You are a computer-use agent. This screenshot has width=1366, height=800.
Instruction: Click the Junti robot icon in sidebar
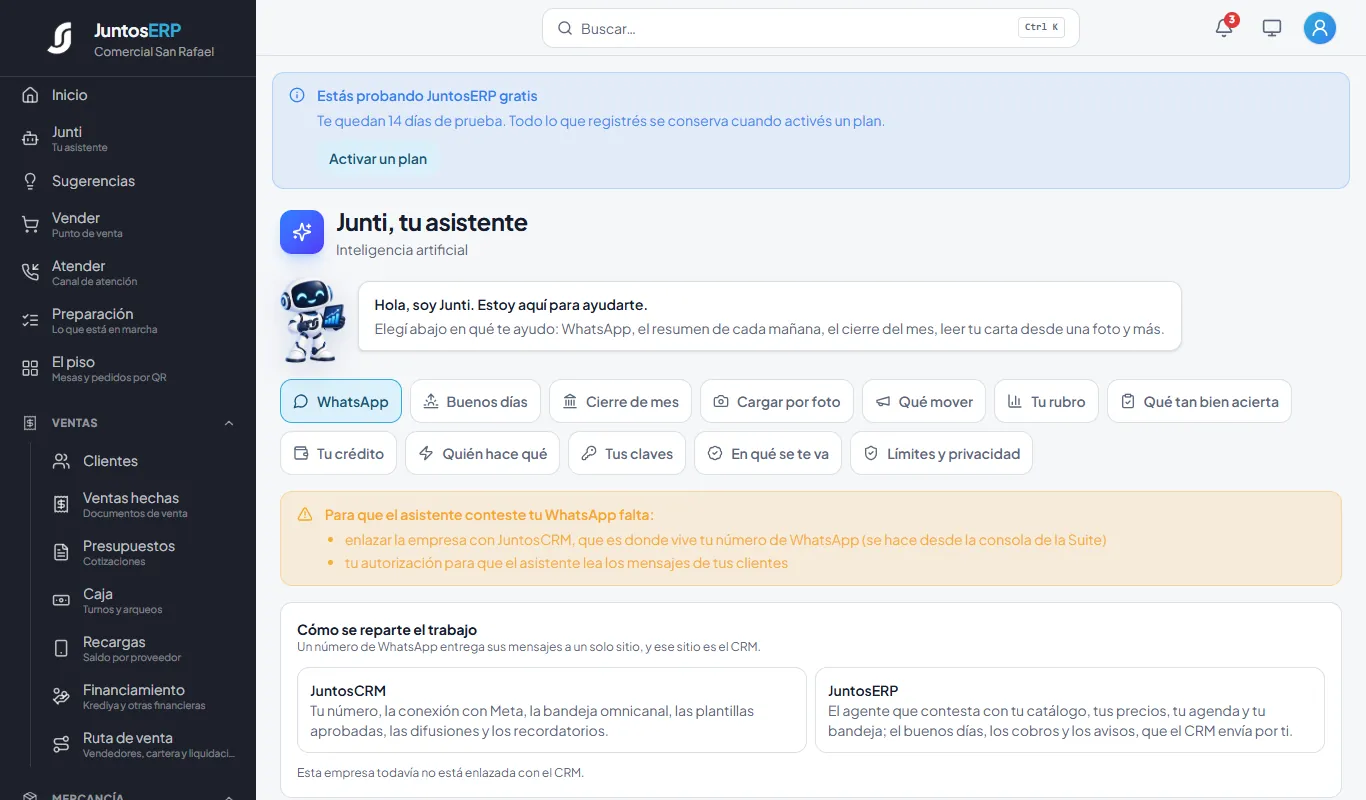(x=30, y=139)
